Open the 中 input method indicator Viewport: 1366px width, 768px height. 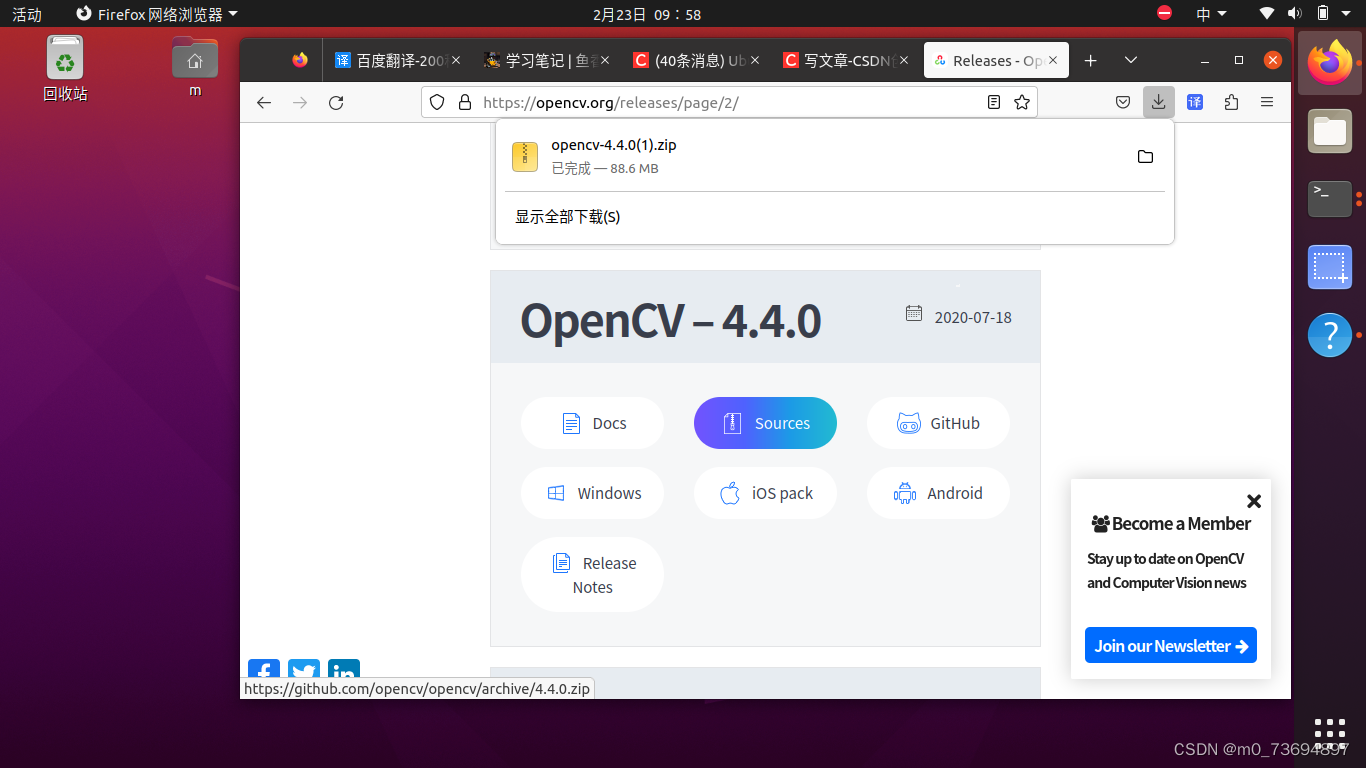pyautogui.click(x=1211, y=14)
